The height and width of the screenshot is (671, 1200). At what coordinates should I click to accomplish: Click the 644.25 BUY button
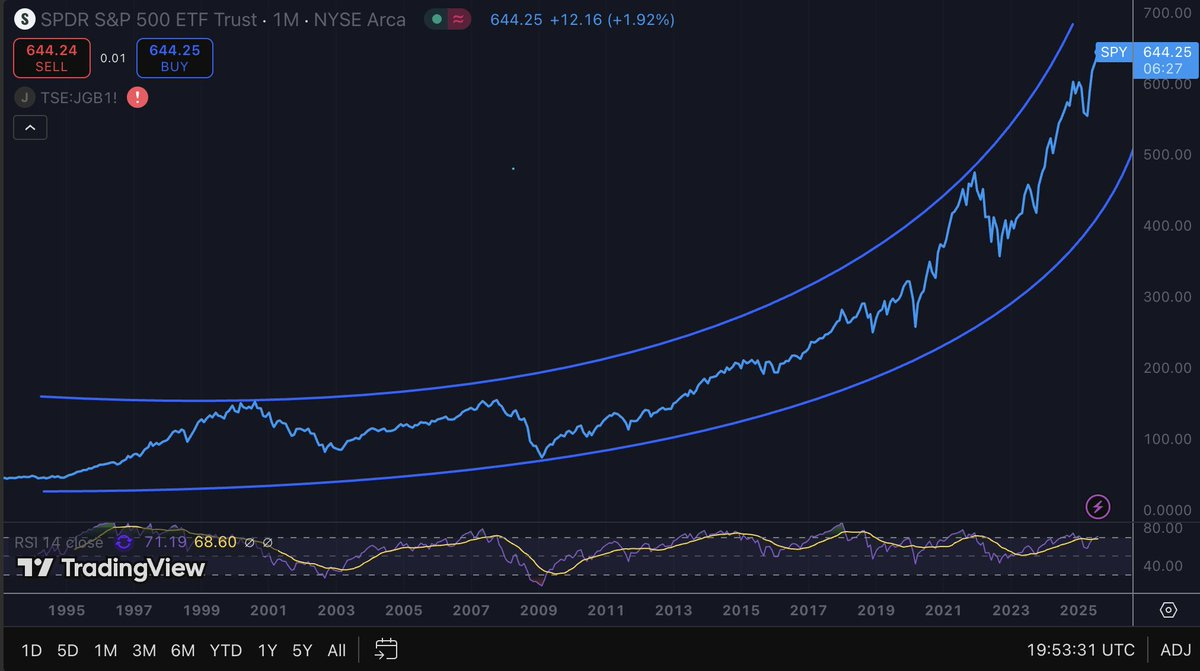point(174,56)
